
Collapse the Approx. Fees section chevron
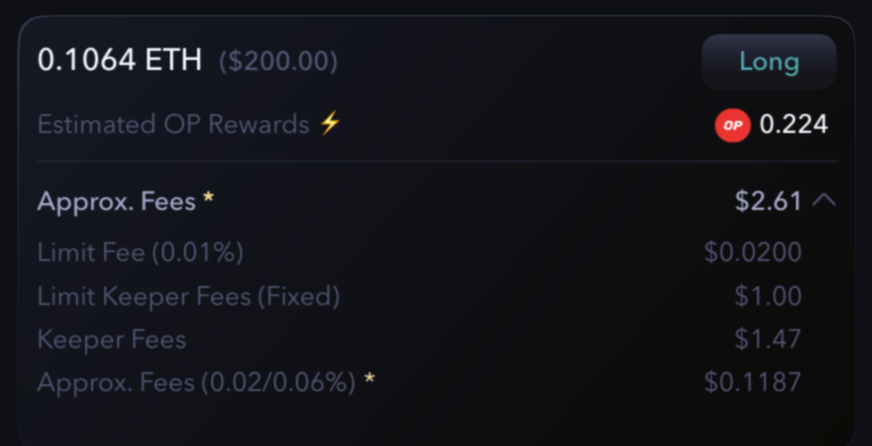pyautogui.click(x=824, y=200)
